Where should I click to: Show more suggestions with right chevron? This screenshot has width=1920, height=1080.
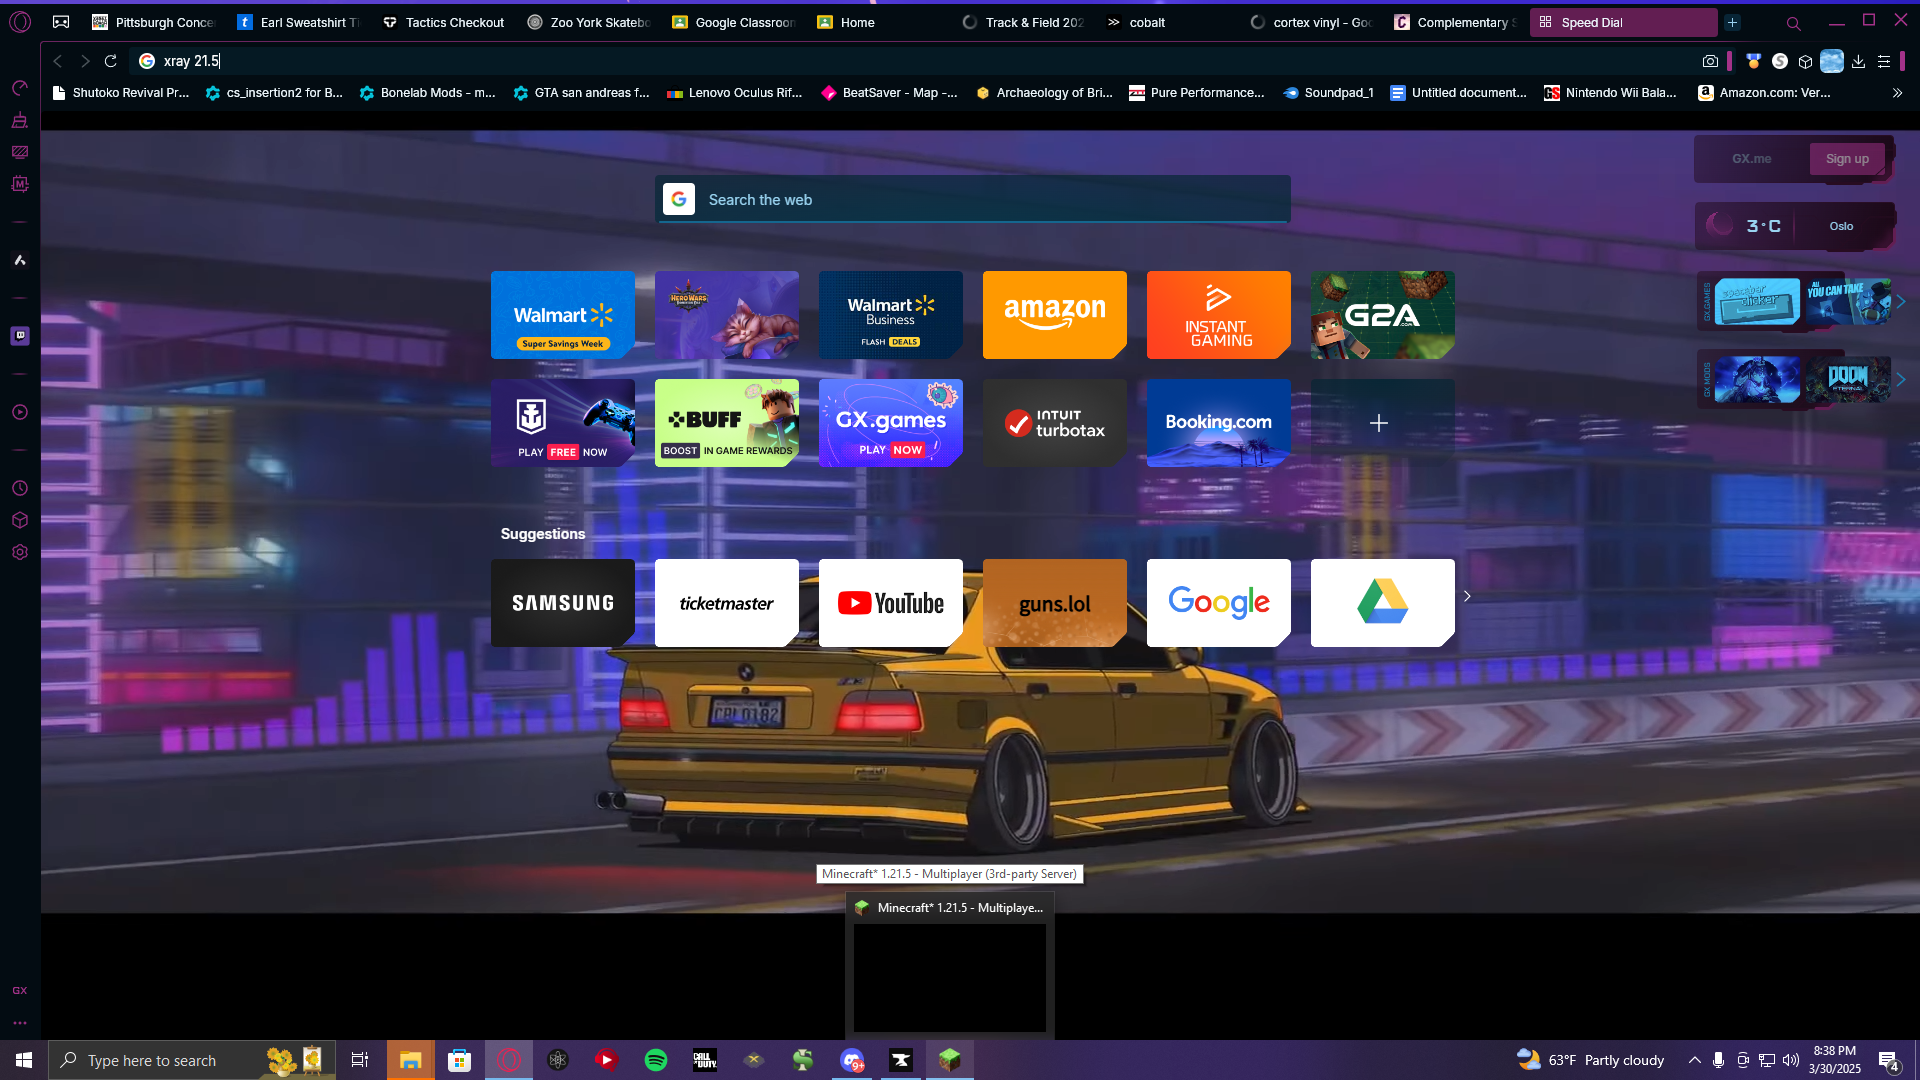pos(1467,597)
